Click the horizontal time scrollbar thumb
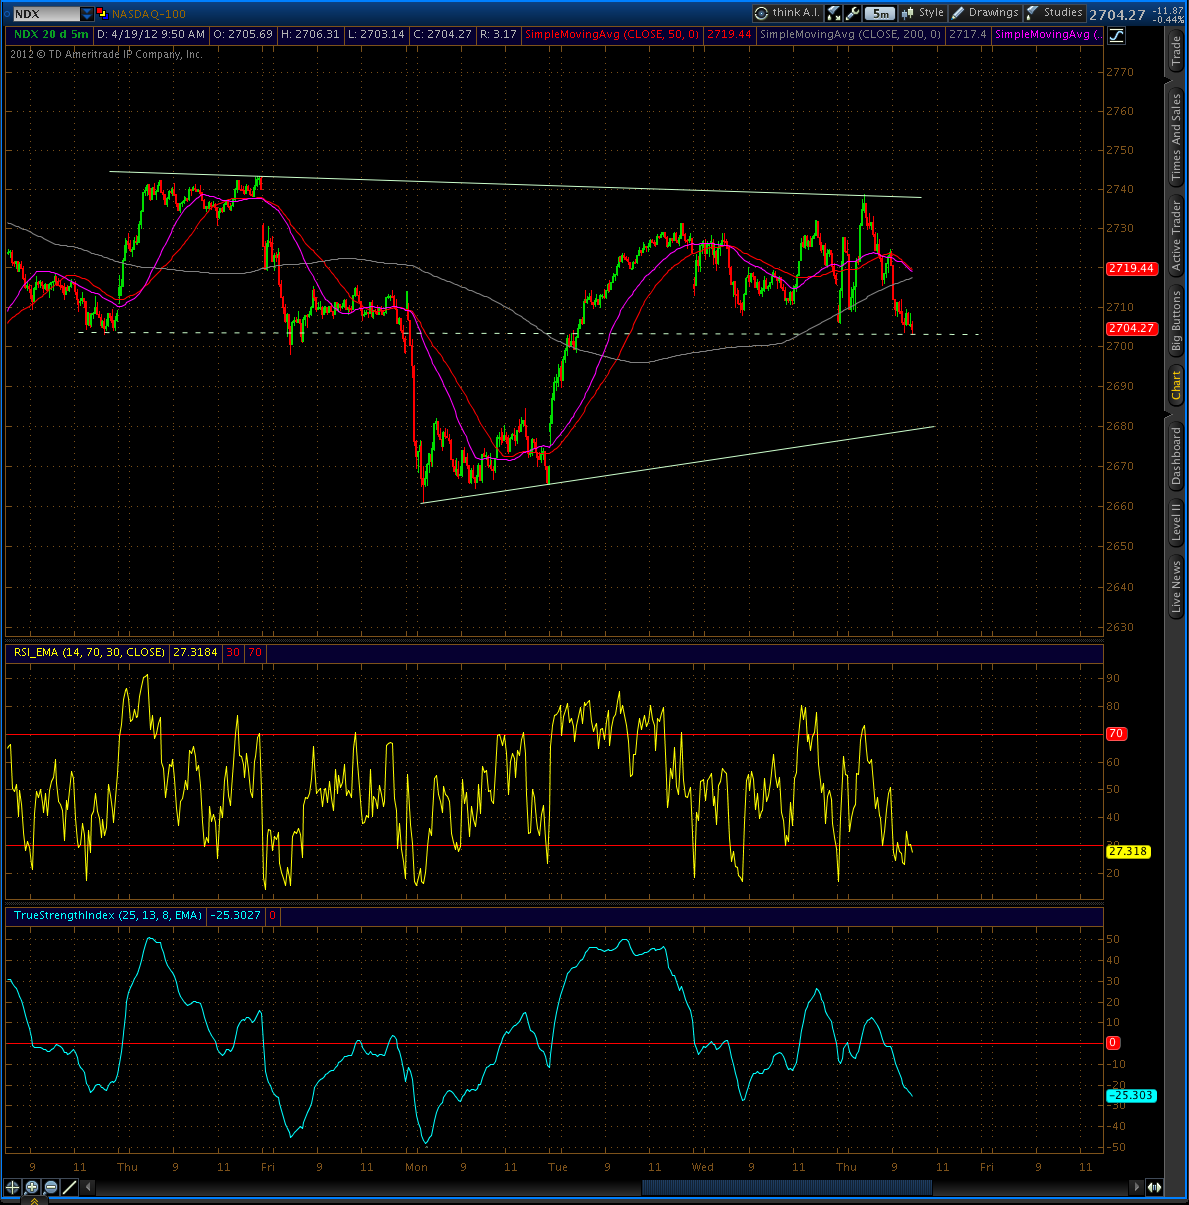 [787, 1187]
